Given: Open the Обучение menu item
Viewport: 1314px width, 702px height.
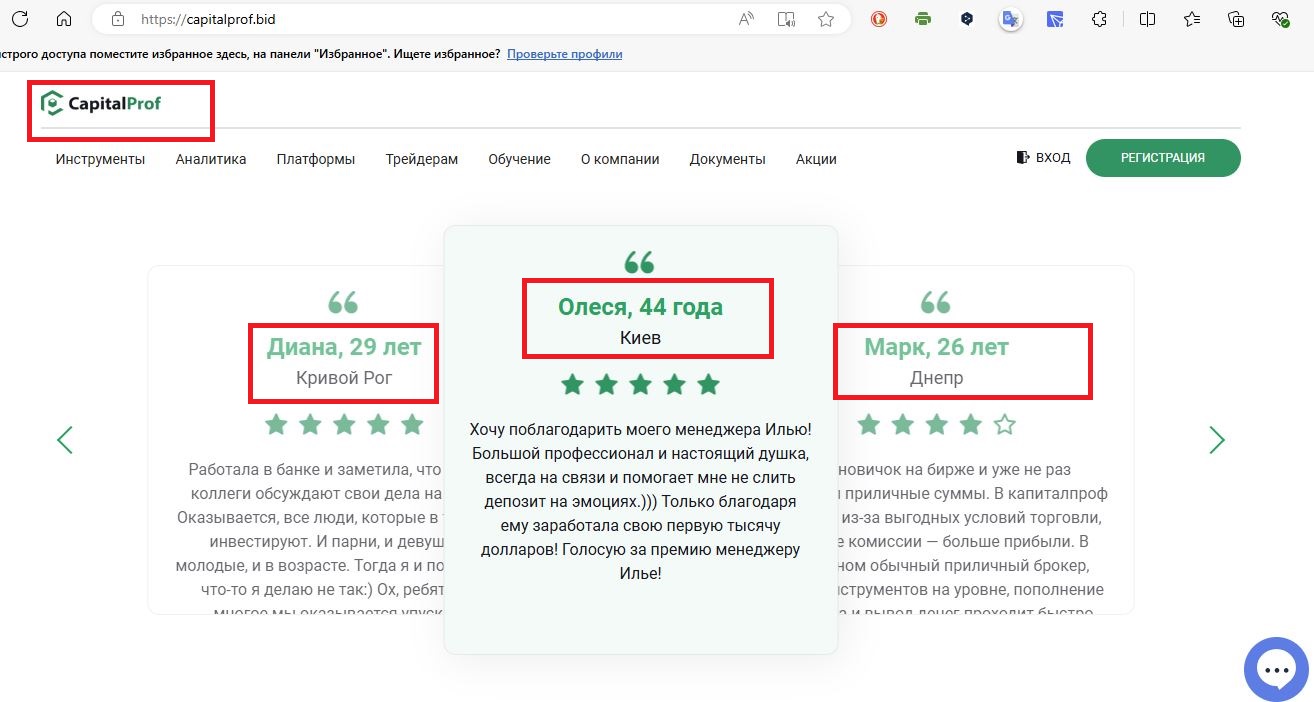Looking at the screenshot, I should 519,159.
